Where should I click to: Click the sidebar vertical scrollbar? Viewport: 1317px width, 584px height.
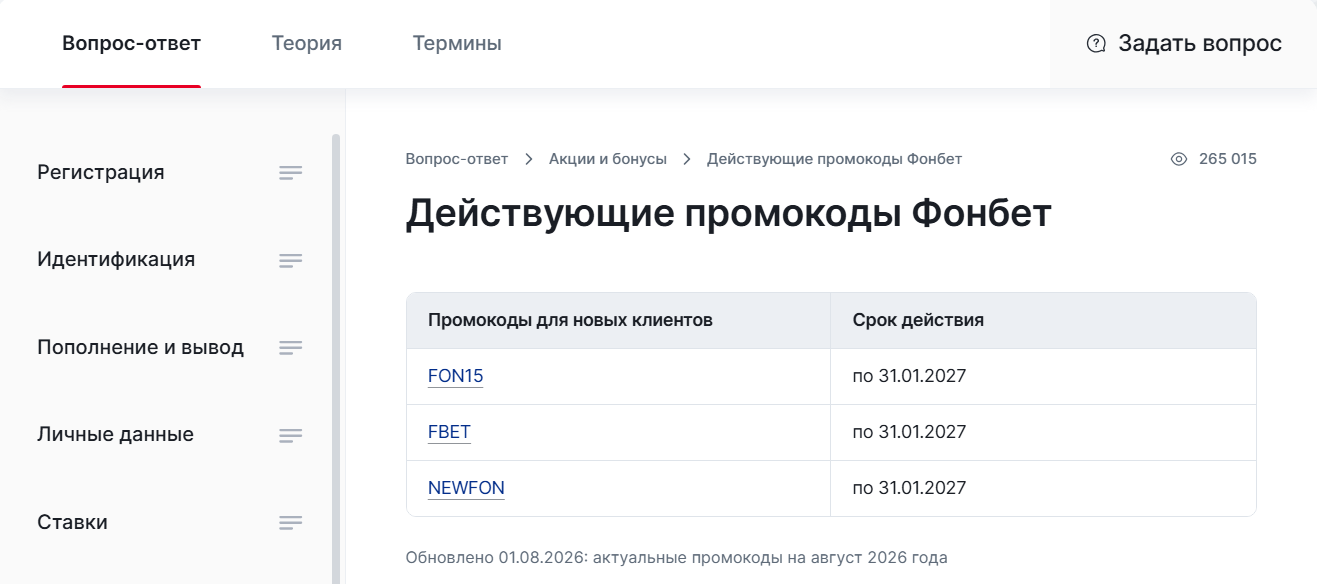(x=336, y=359)
